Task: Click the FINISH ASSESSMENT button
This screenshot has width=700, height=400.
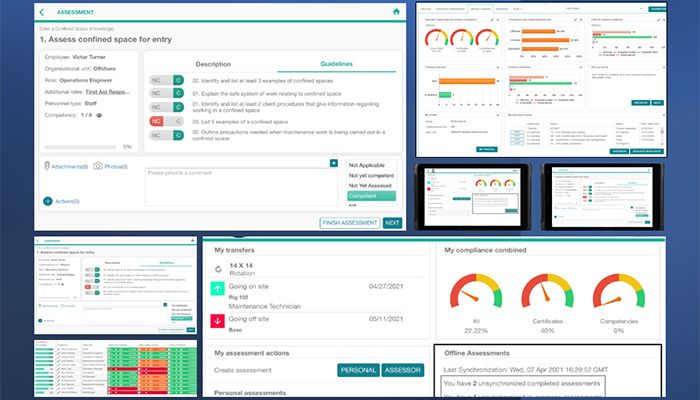Action: [x=350, y=223]
